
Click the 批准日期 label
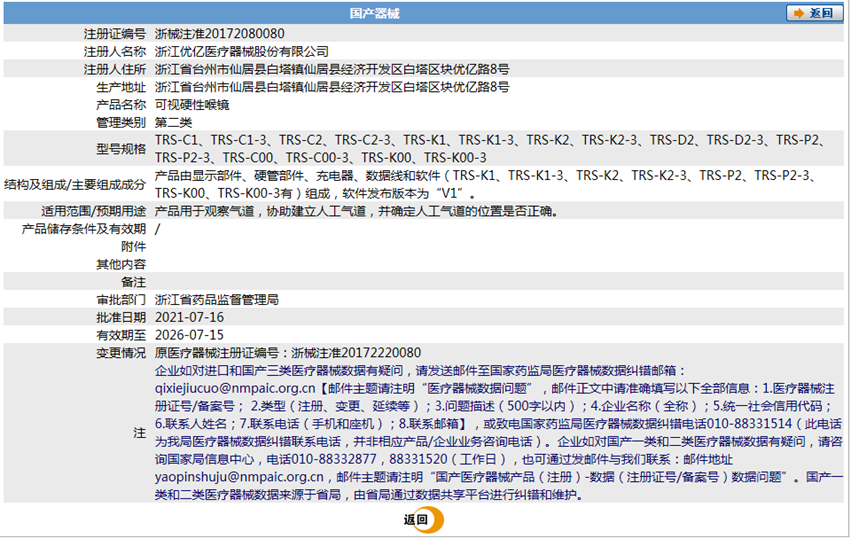(121, 317)
